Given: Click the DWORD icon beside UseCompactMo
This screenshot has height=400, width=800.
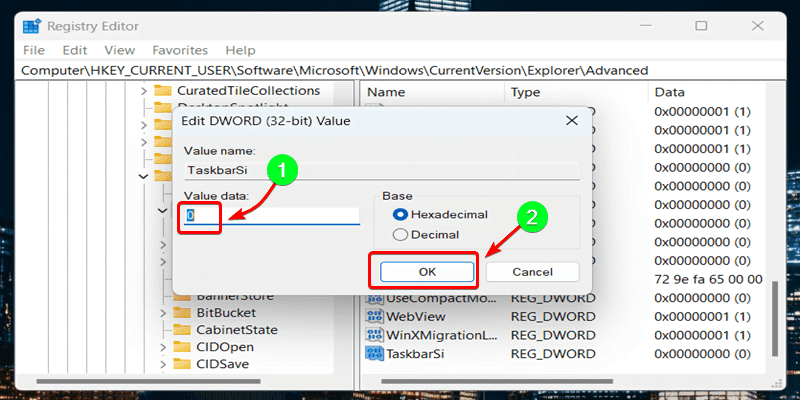Looking at the screenshot, I should 374,298.
